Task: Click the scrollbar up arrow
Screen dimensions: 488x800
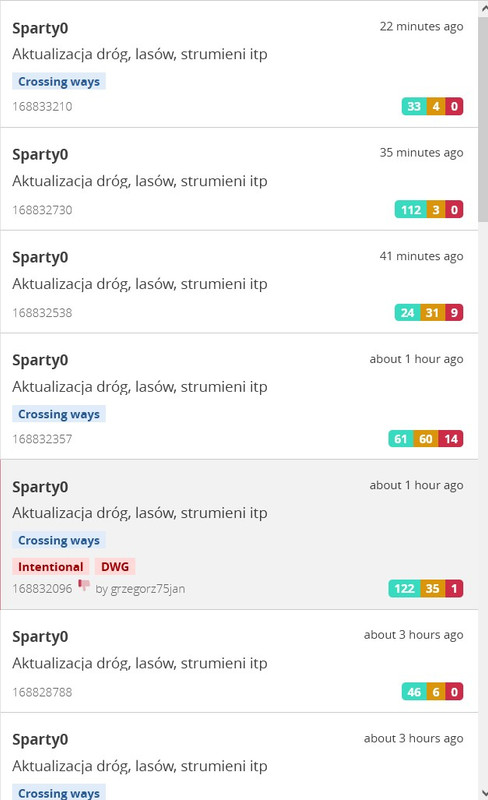Action: point(483,8)
